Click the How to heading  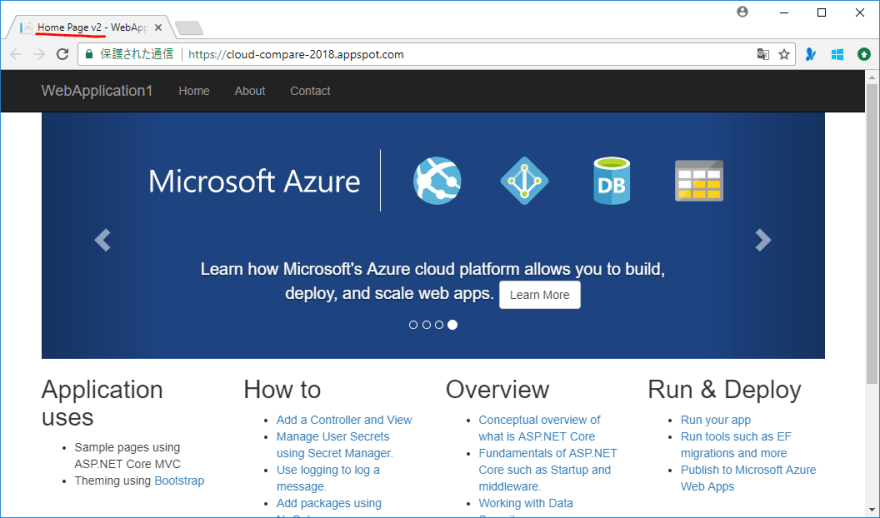(282, 389)
